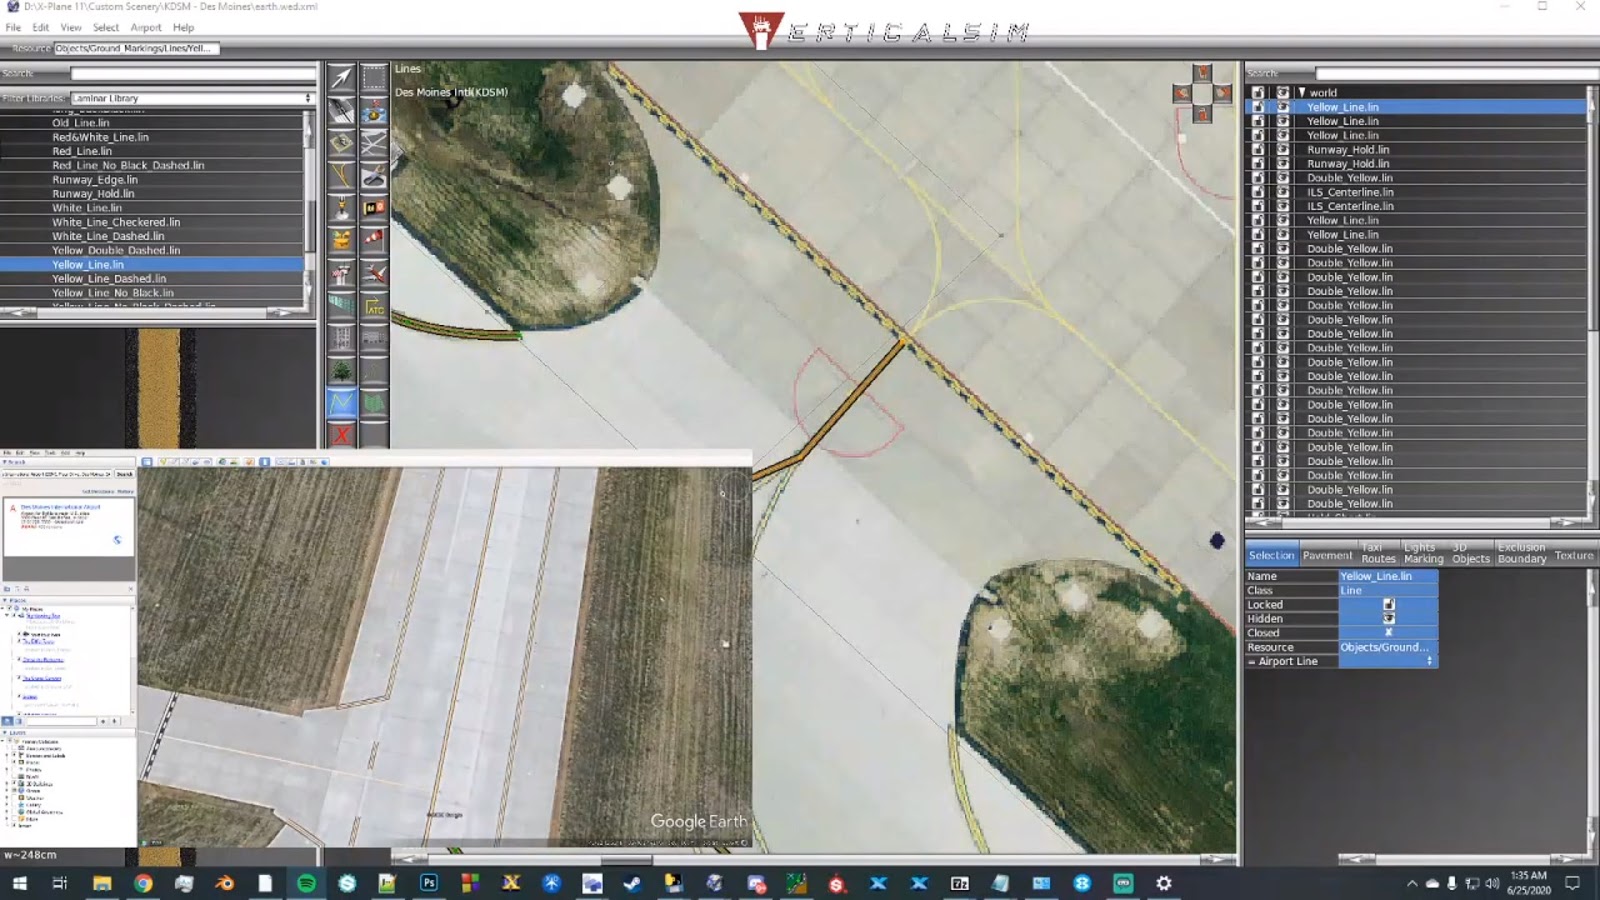Choose the Runway creation tool
Screen dimensions: 1600x900
(342, 110)
